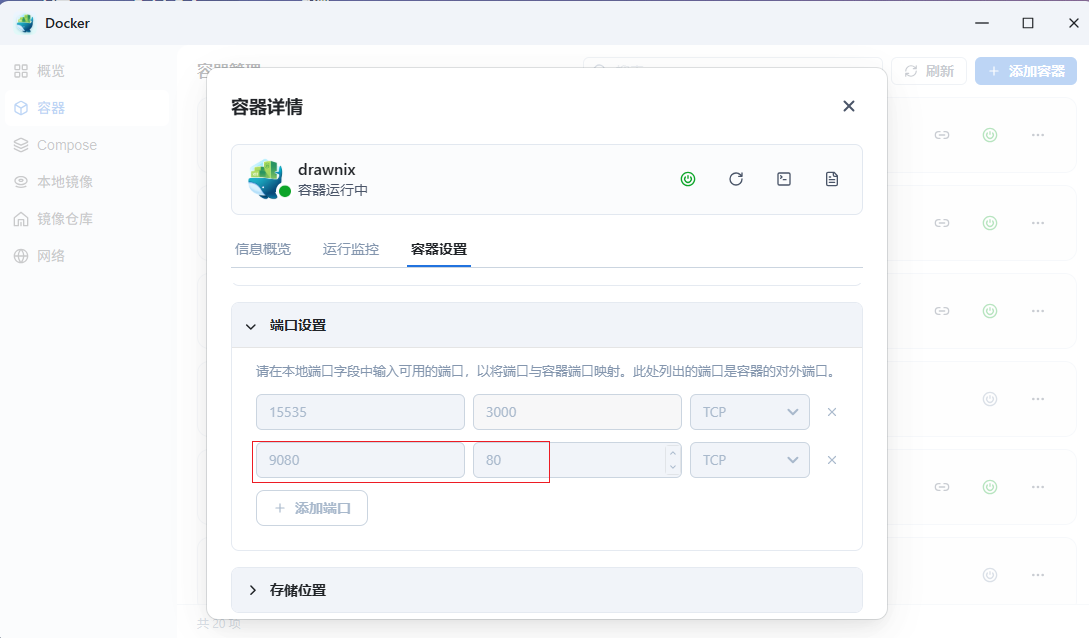The width and height of the screenshot is (1089, 638).
Task: Remove the 9080 port mapping row
Action: (x=832, y=460)
